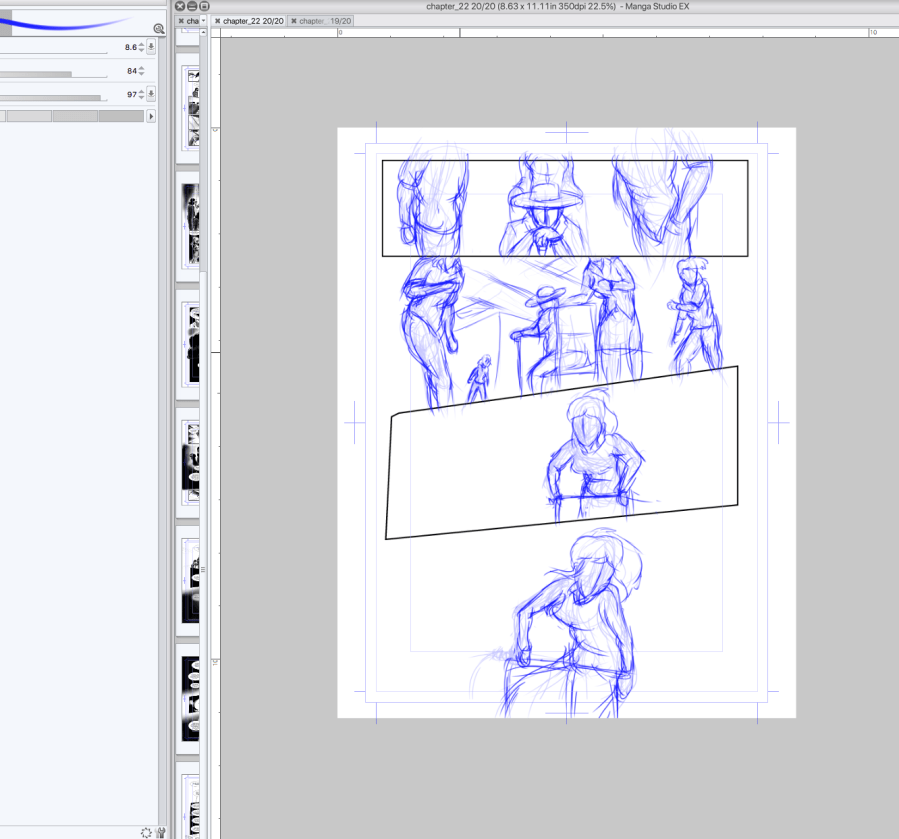
Task: Adjust the stepper for the 8.6 value
Action: 141,47
